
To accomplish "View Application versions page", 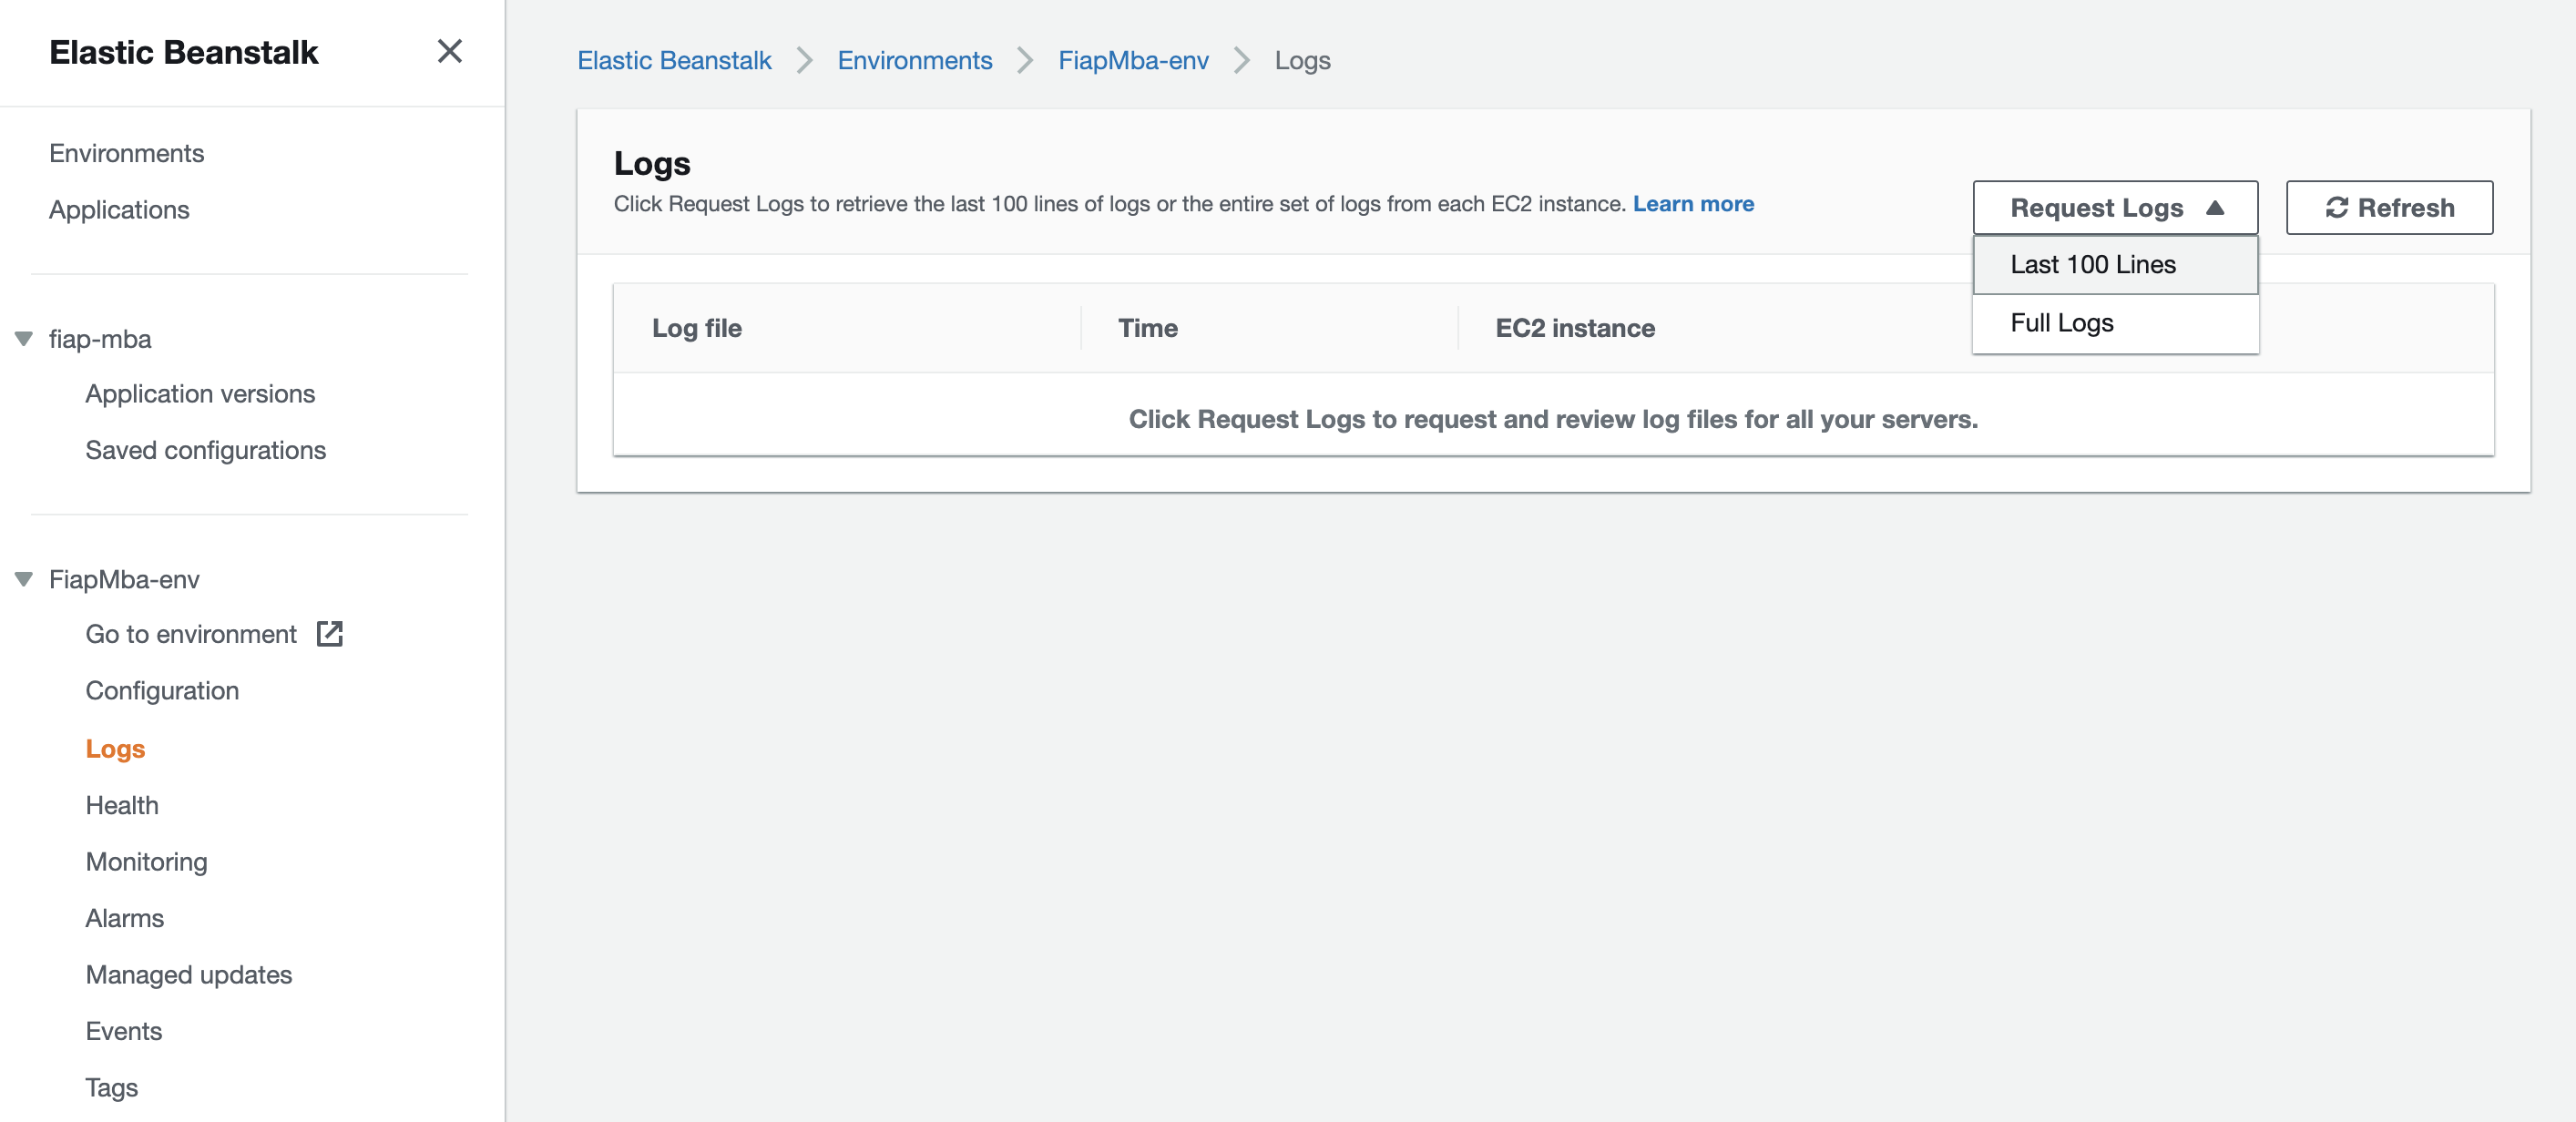I will (200, 394).
